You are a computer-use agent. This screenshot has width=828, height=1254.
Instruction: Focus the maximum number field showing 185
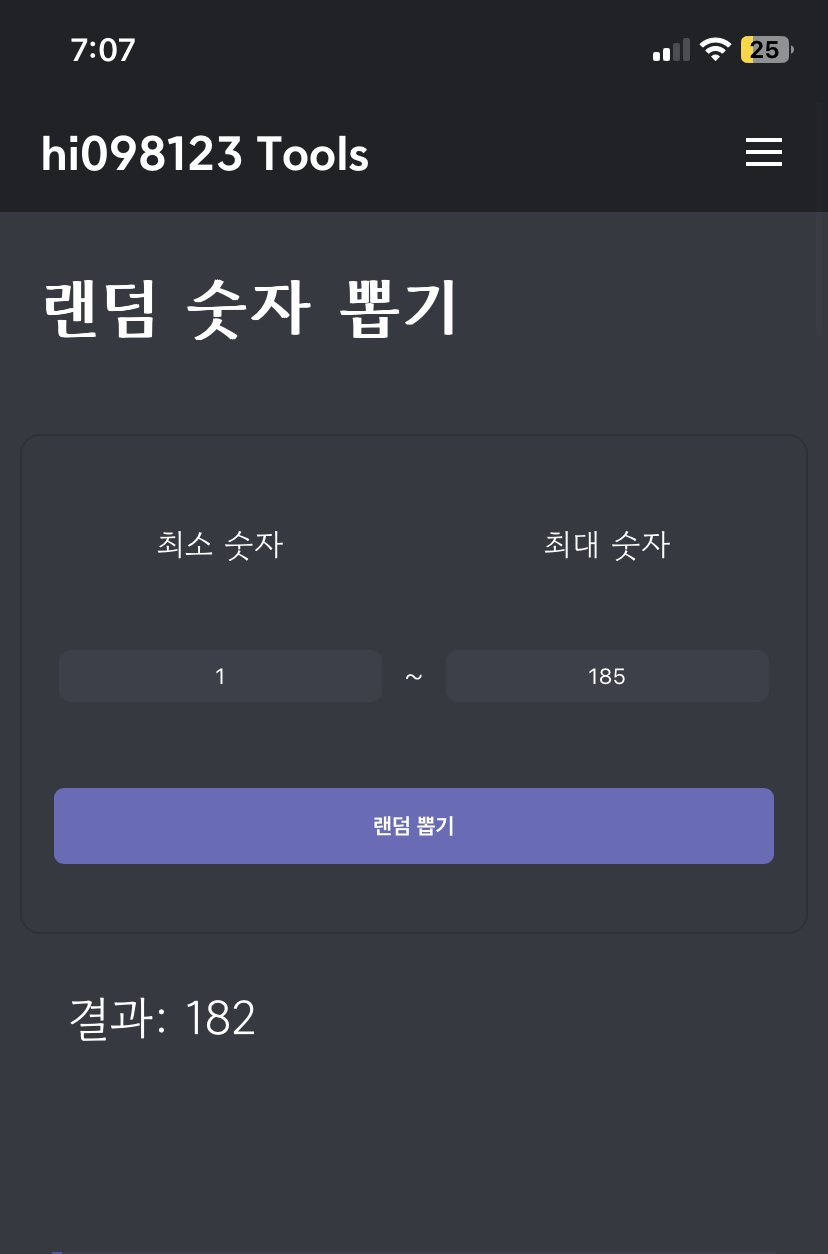tap(607, 677)
